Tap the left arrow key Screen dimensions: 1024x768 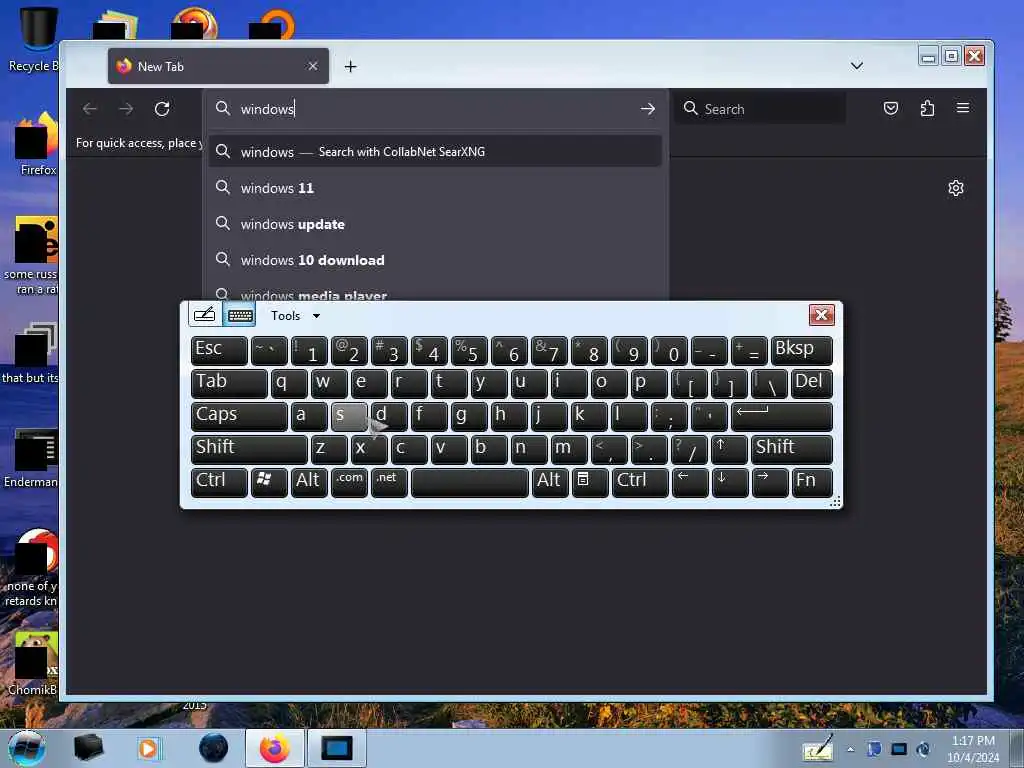point(690,482)
